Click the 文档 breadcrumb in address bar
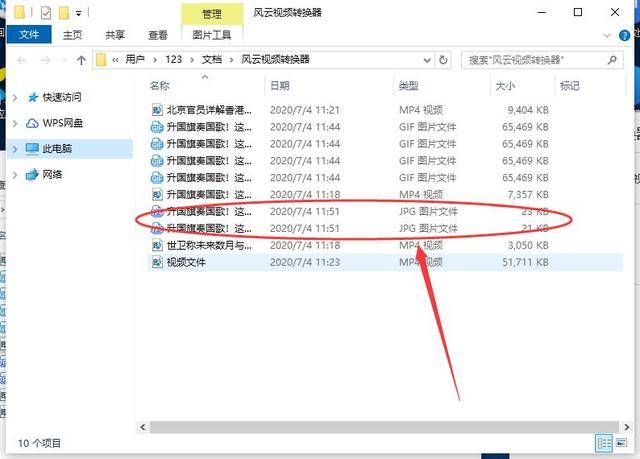The height and width of the screenshot is (459, 640). point(212,60)
